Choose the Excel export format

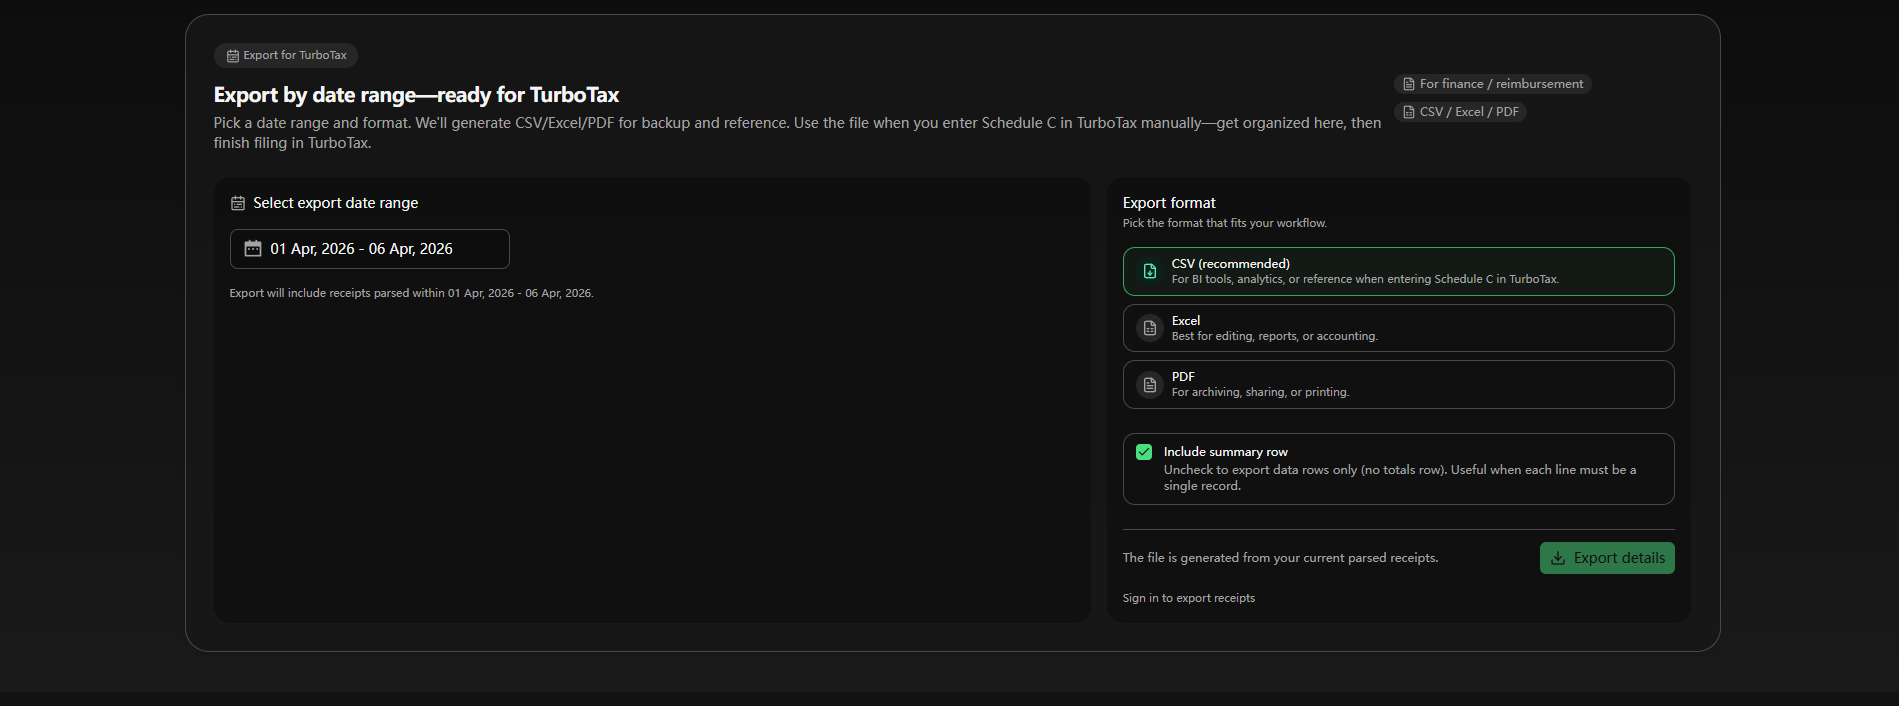click(x=1398, y=328)
